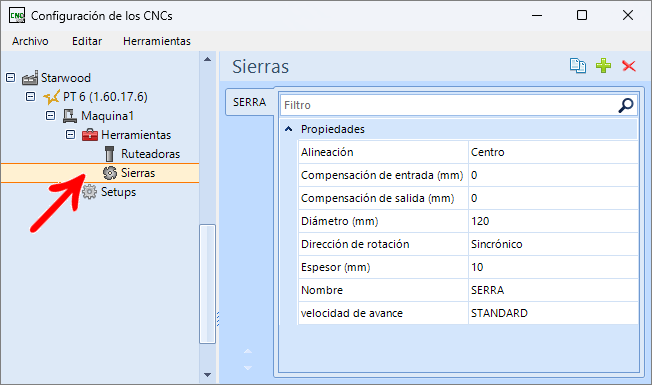Maximize the Configuración de los CNCs window

[582, 15]
